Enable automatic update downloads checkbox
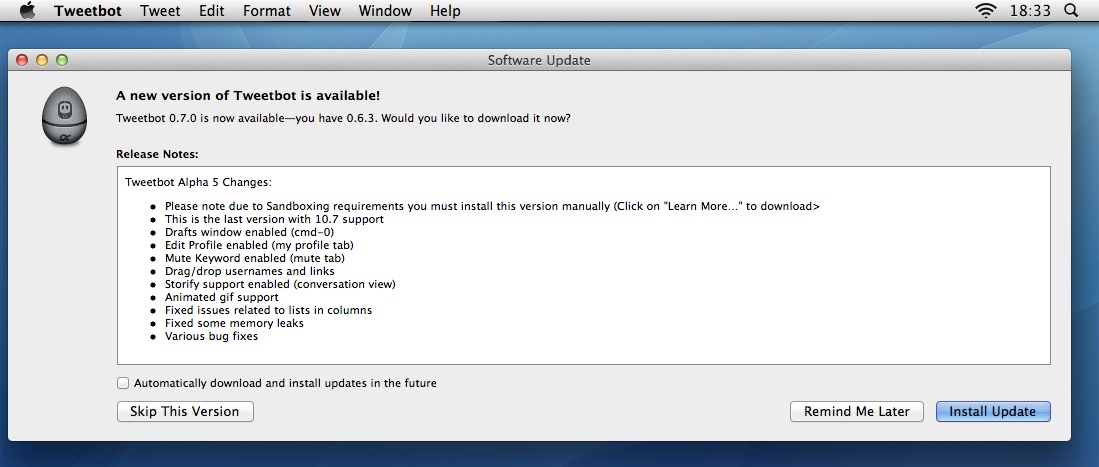The height and width of the screenshot is (467, 1099). click(123, 383)
